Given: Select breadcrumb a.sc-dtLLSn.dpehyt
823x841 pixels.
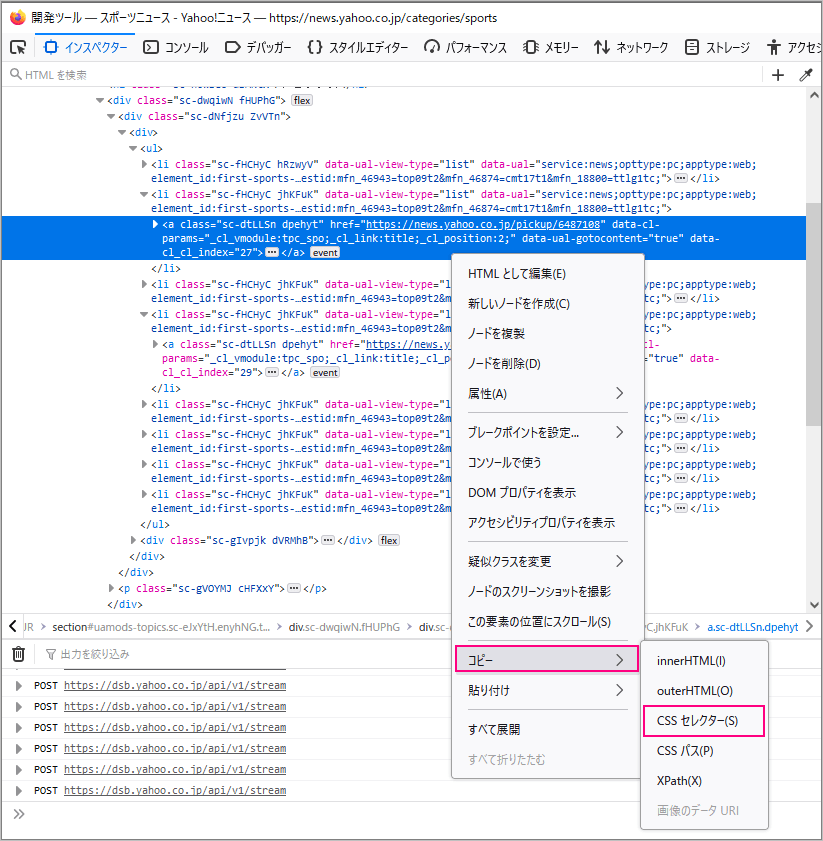Looking at the screenshot, I should [x=753, y=627].
